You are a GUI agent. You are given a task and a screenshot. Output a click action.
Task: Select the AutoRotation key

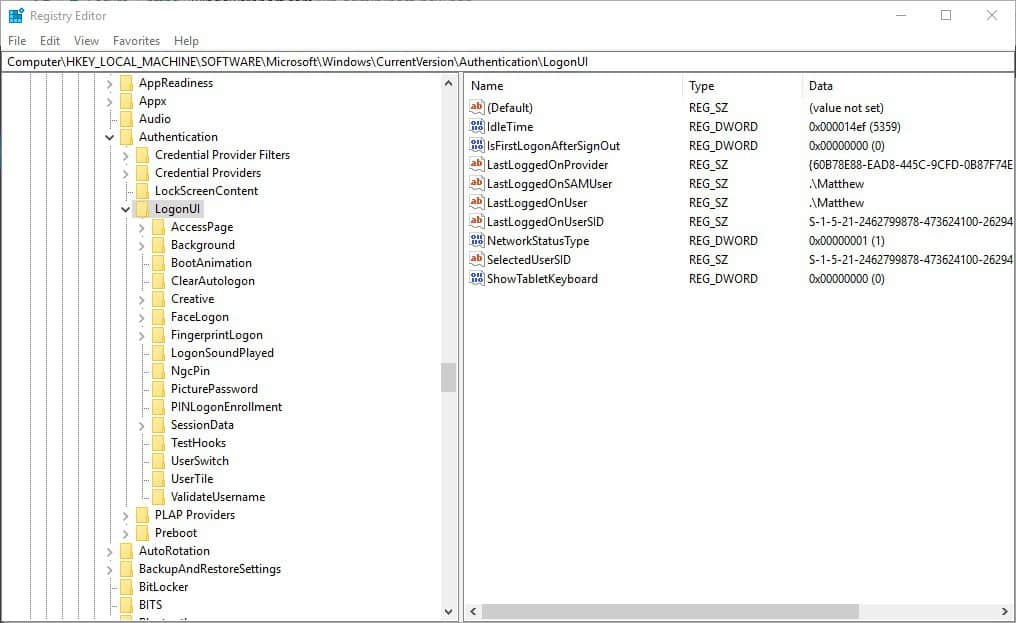pos(174,551)
